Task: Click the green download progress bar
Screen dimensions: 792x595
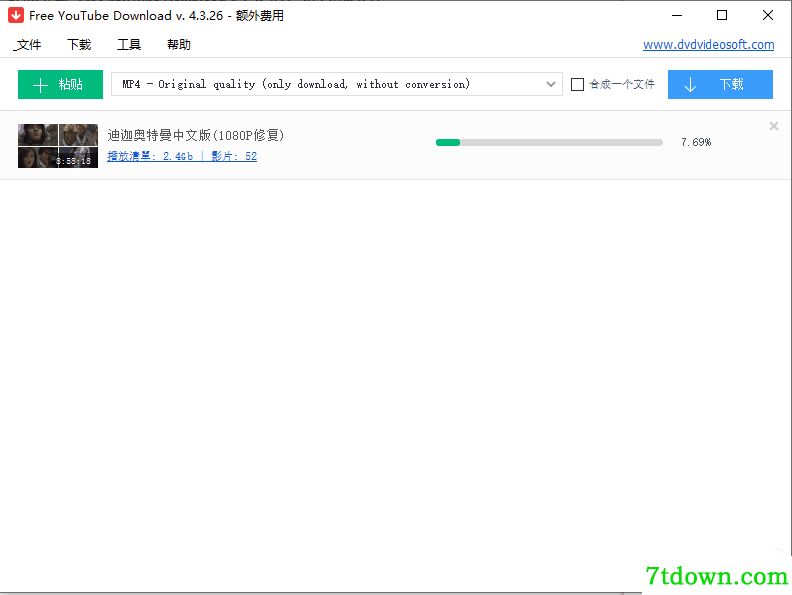Action: pos(549,142)
